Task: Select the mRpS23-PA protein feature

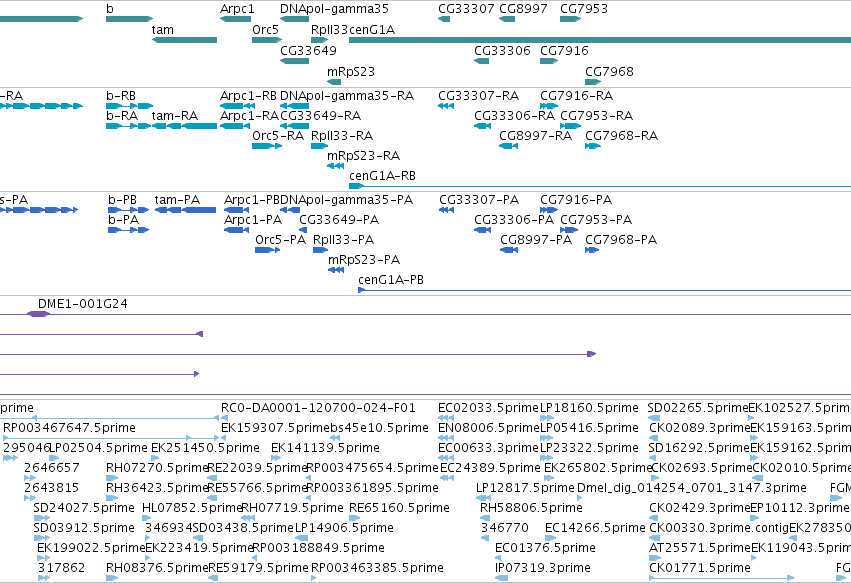Action: 336,270
